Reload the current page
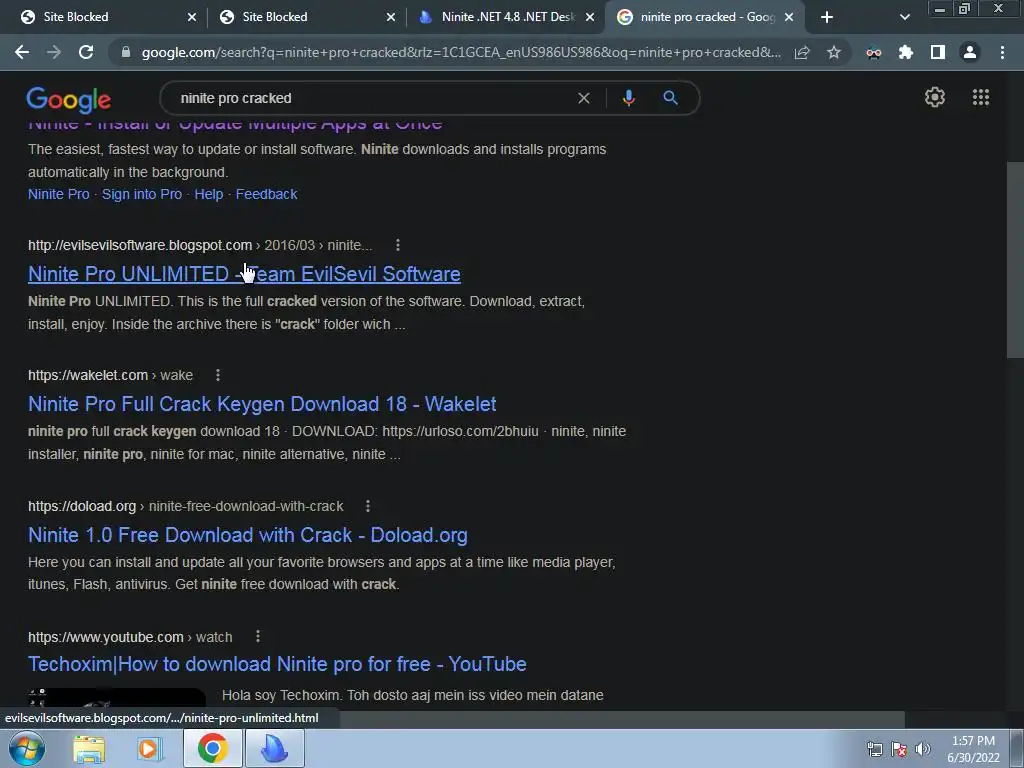 point(86,52)
